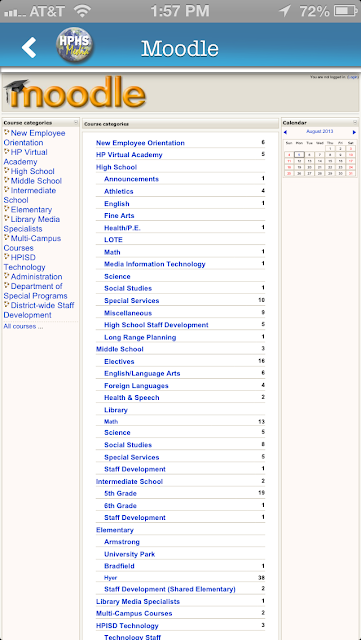This screenshot has height=640, width=361.
Task: Open Middle School in the sidebar block
Action: click(x=36, y=181)
